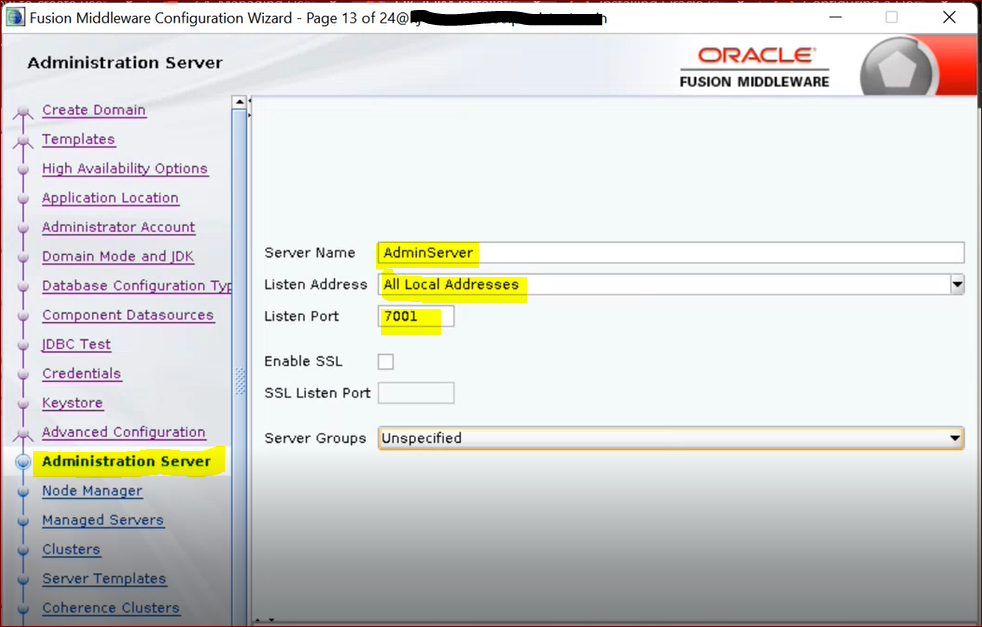Viewport: 982px width, 627px height.
Task: Navigate to the Credentials step
Action: click(81, 374)
